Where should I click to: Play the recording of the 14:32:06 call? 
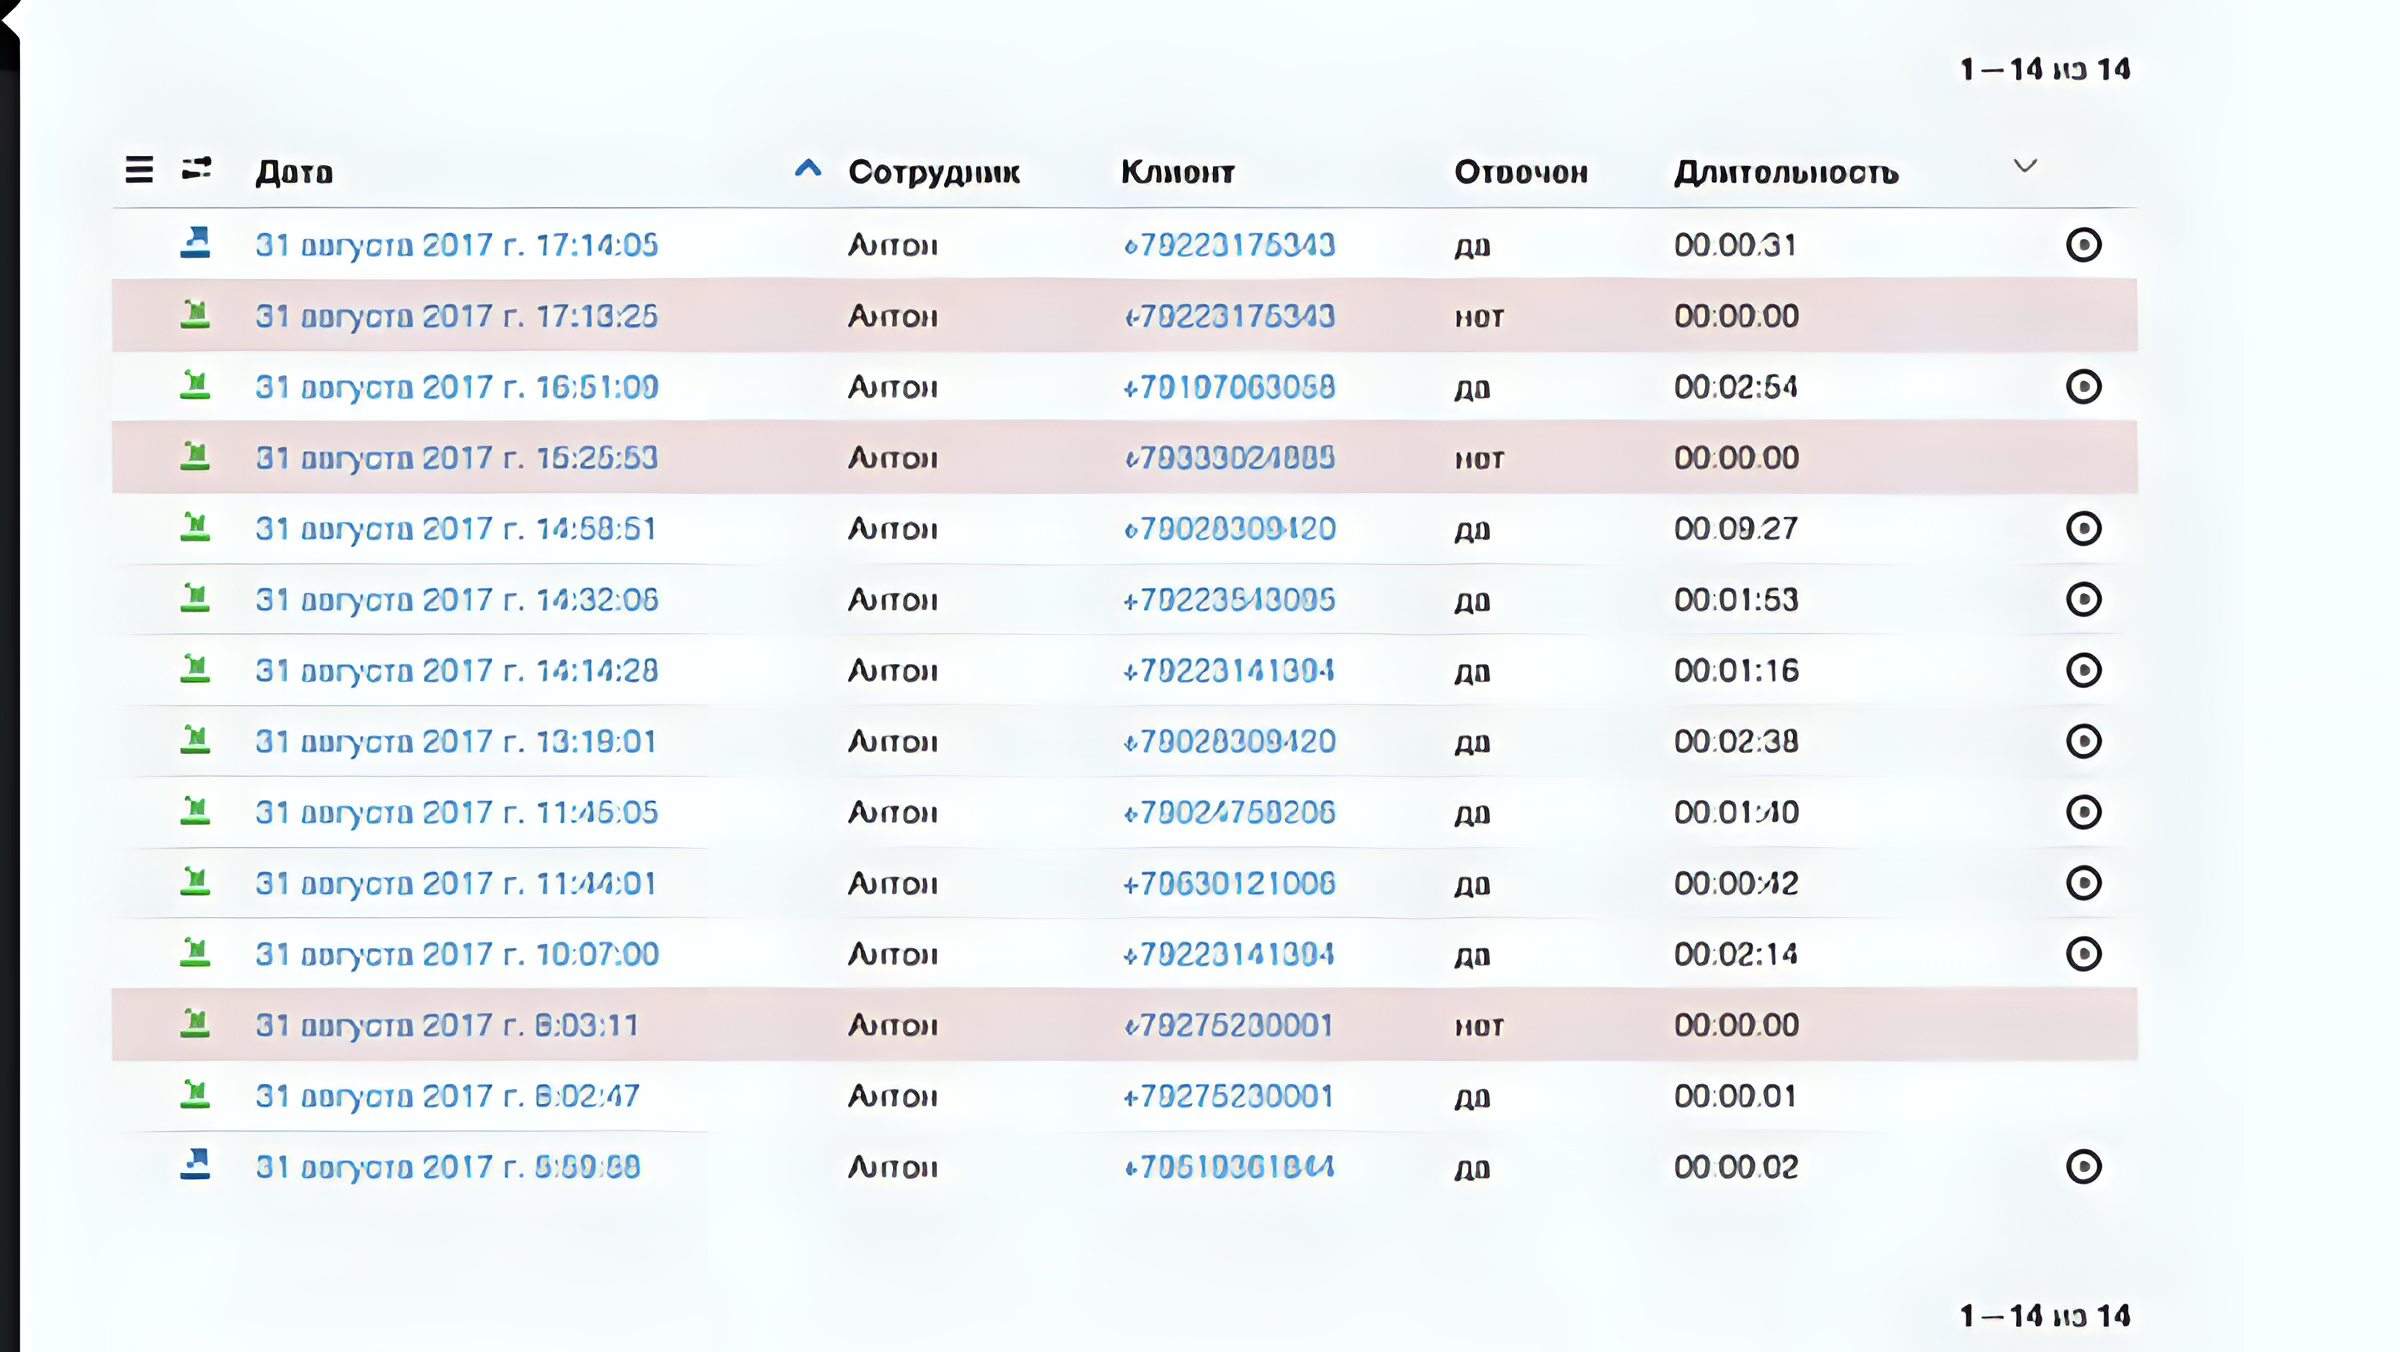(2084, 599)
